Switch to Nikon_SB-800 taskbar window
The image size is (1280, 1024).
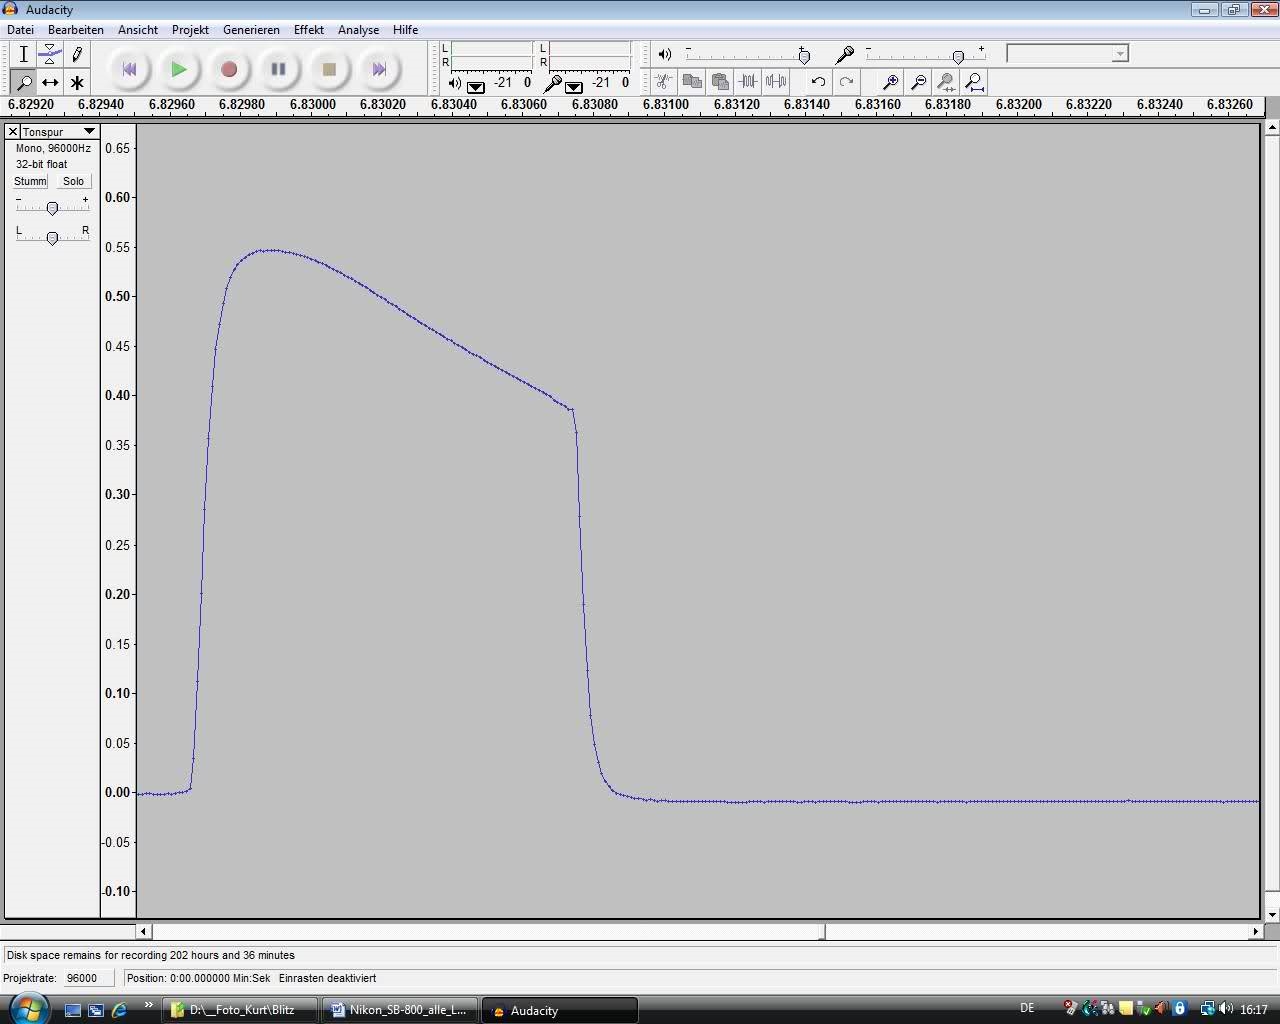[x=400, y=1010]
